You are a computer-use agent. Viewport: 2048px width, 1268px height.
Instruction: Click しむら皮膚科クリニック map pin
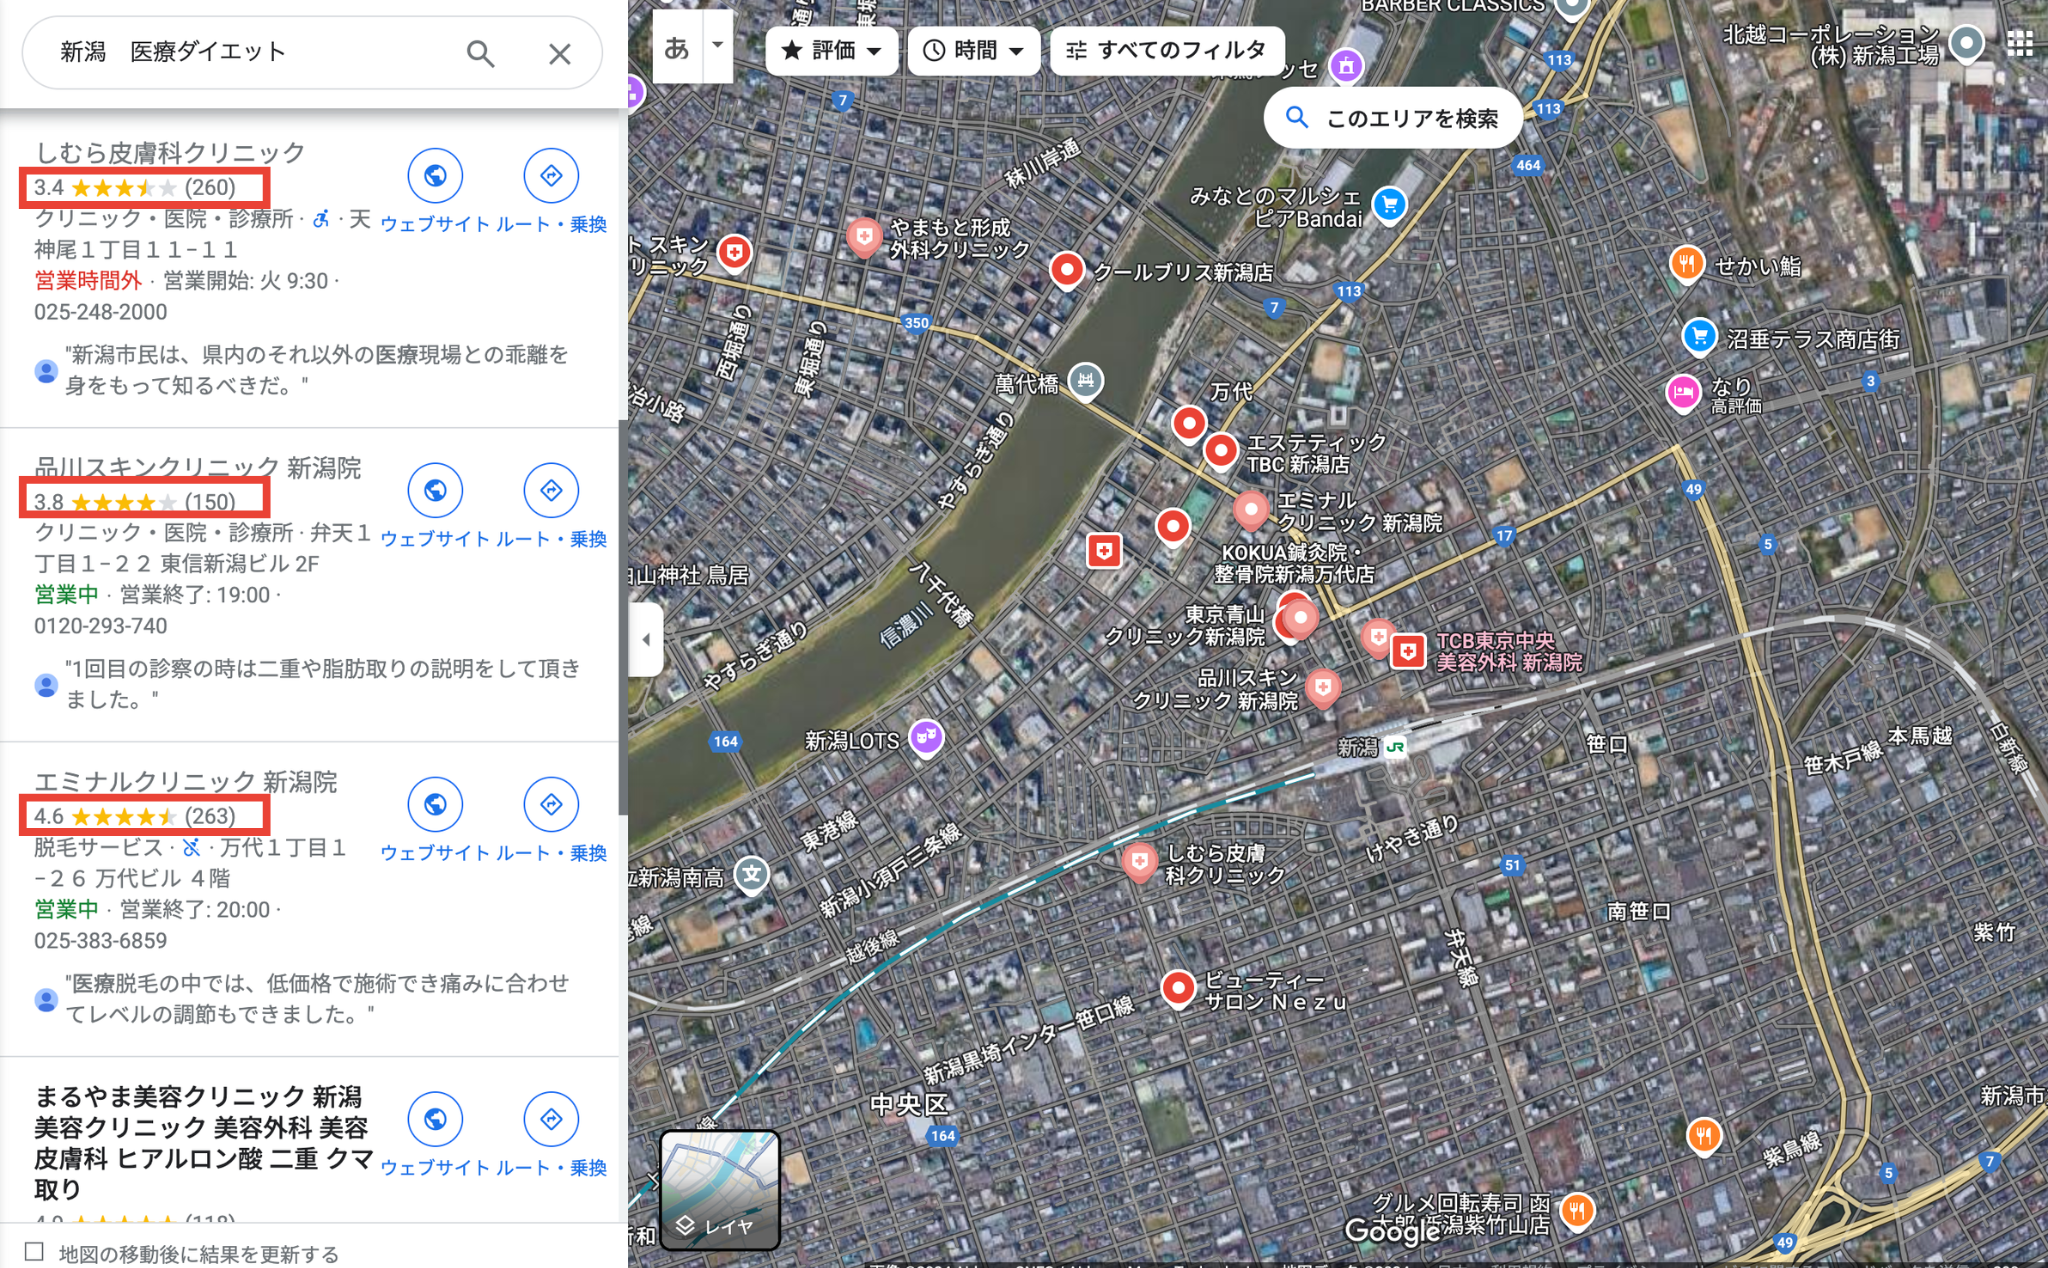(1139, 861)
